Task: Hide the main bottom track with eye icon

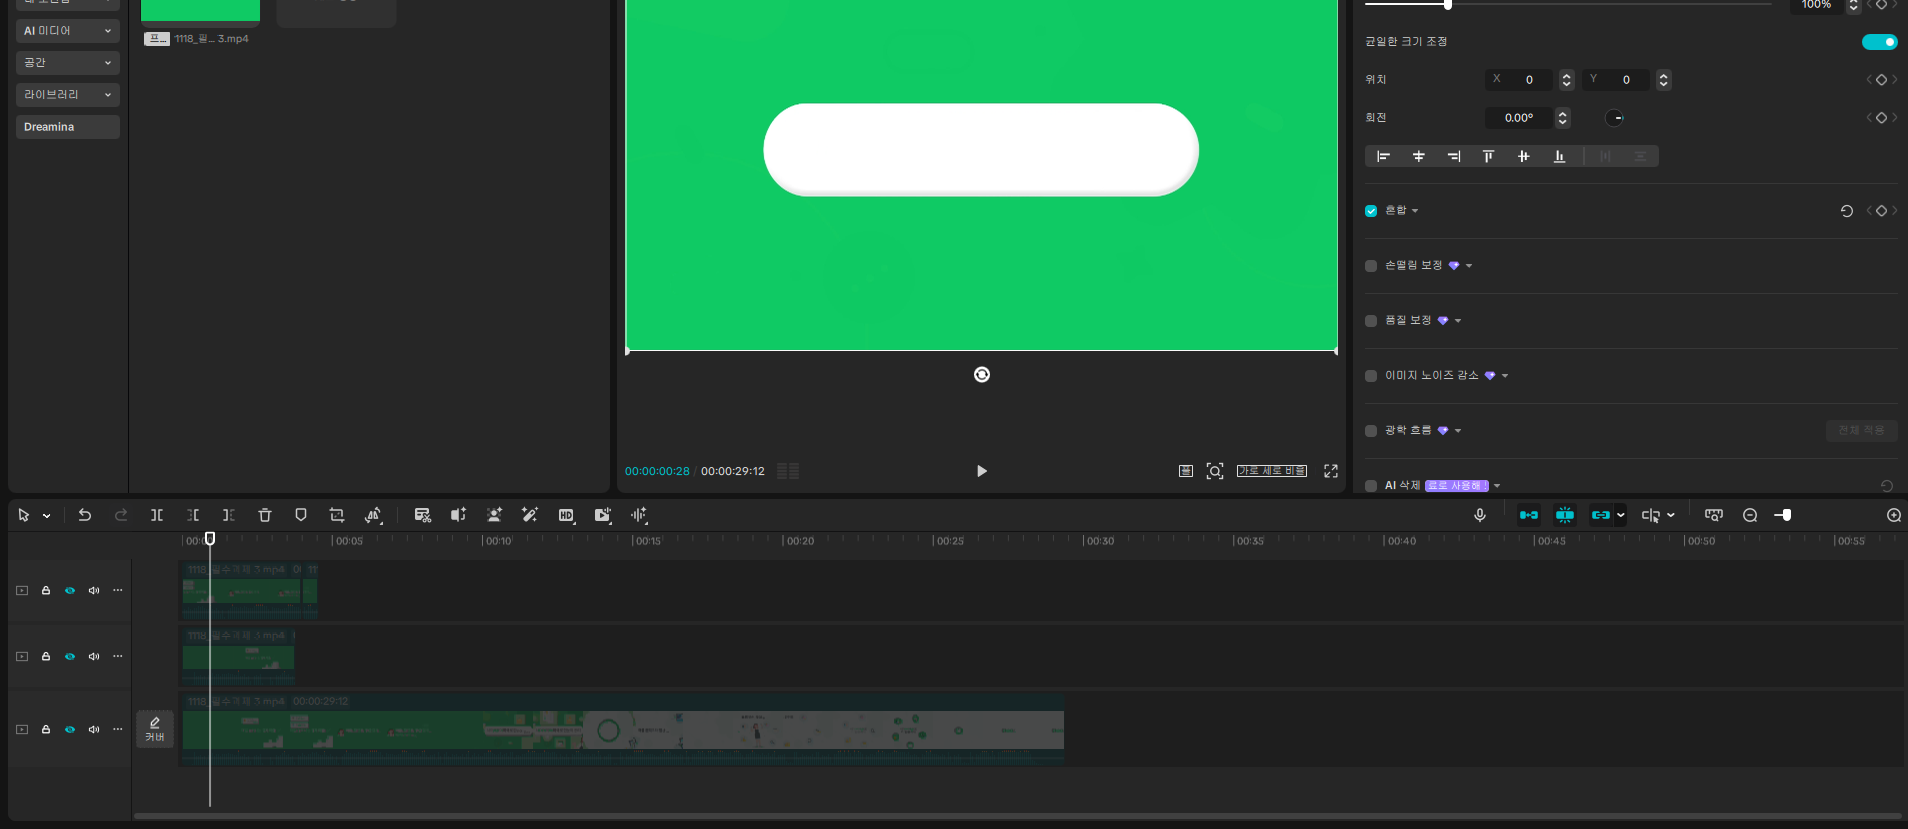Action: point(70,730)
